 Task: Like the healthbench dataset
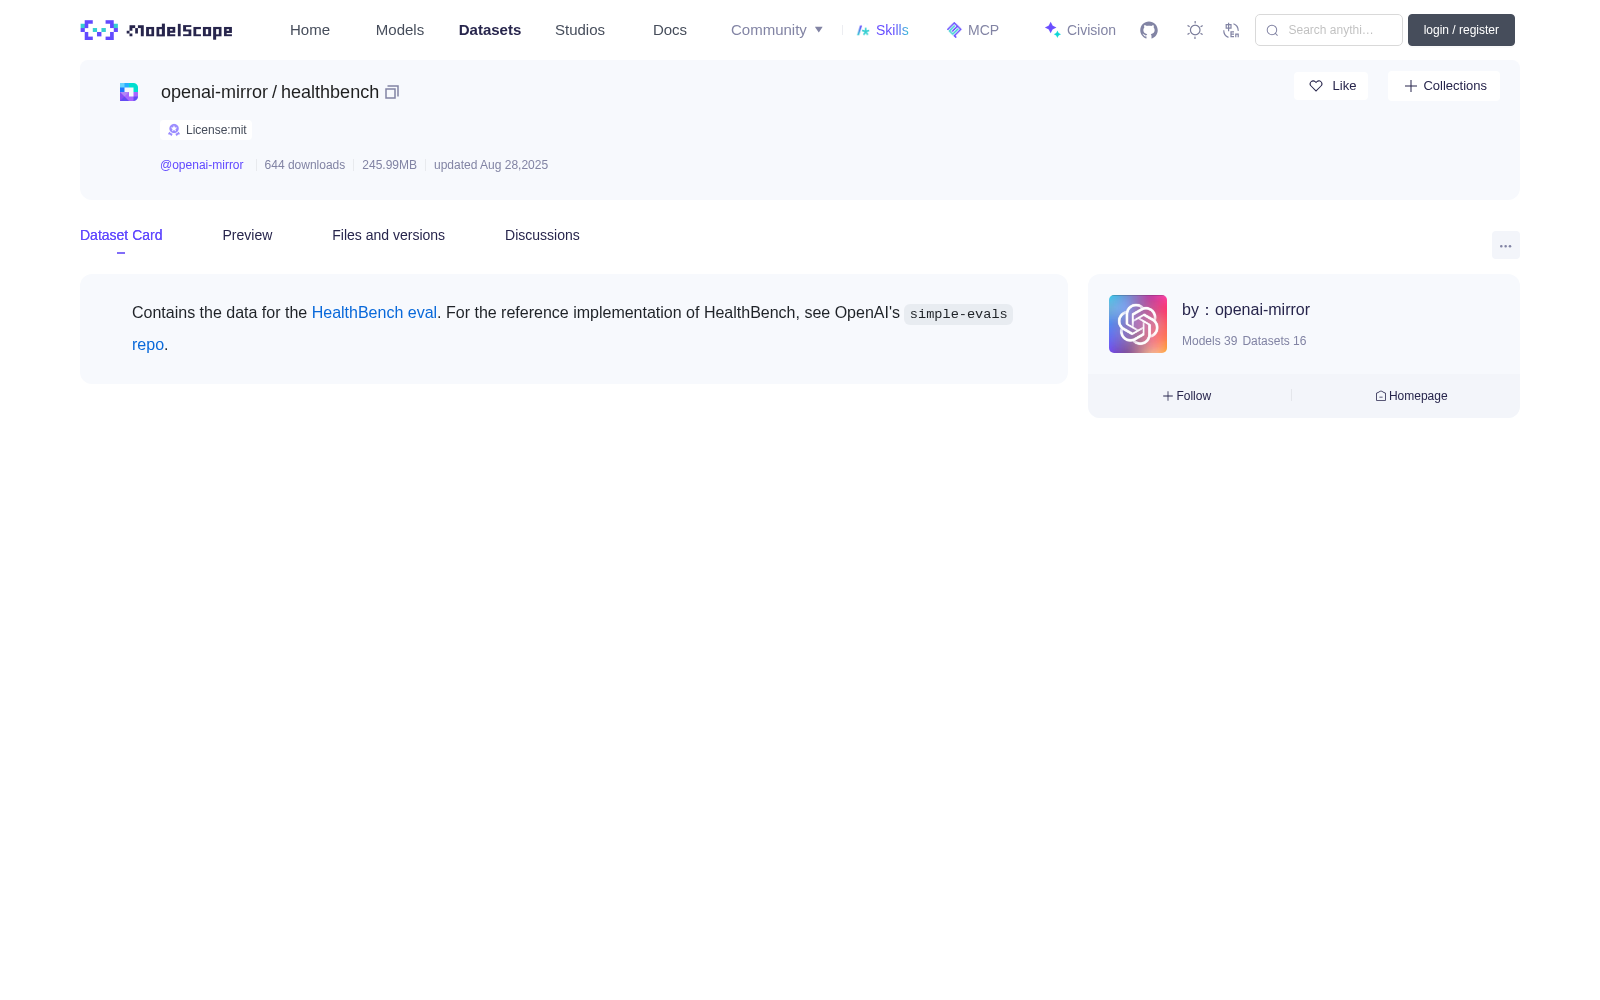tap(1331, 86)
